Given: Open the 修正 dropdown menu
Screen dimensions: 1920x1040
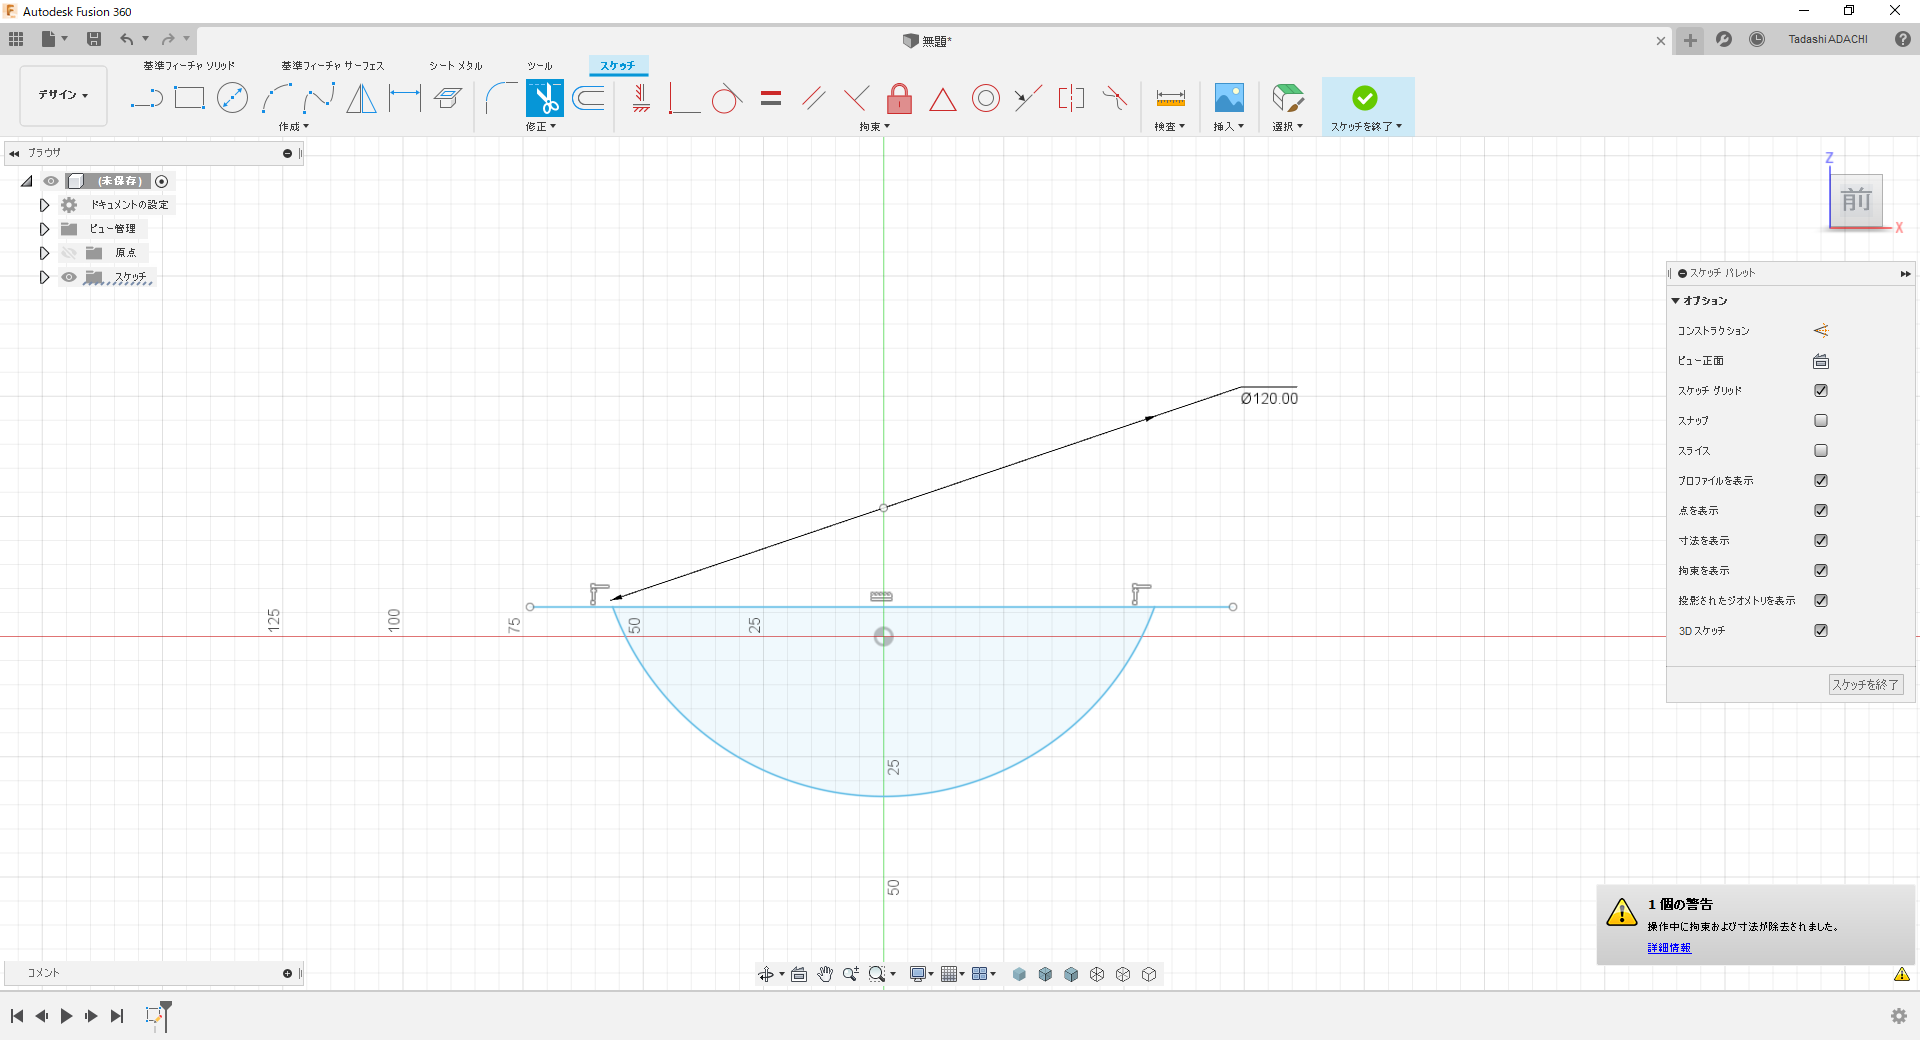Looking at the screenshot, I should pos(541,127).
